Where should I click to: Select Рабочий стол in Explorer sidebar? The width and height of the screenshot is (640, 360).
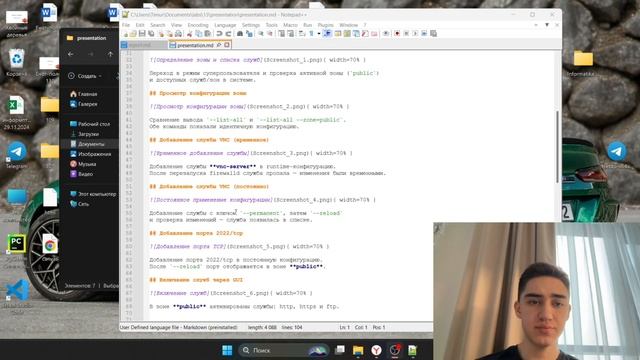pyautogui.click(x=90, y=124)
